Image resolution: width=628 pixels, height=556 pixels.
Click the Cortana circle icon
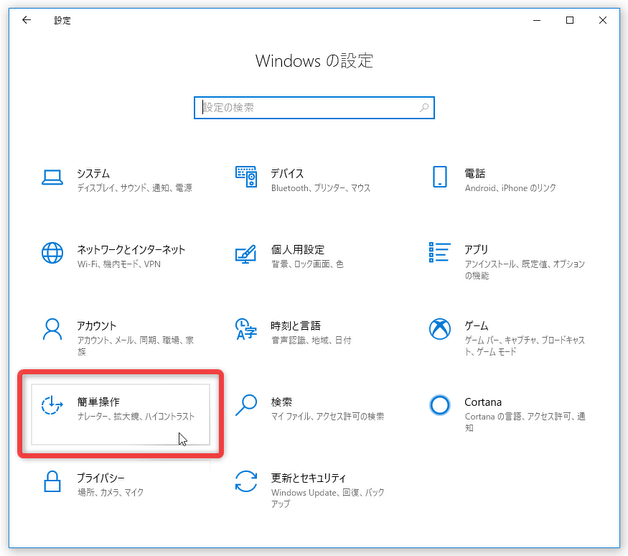tap(439, 405)
